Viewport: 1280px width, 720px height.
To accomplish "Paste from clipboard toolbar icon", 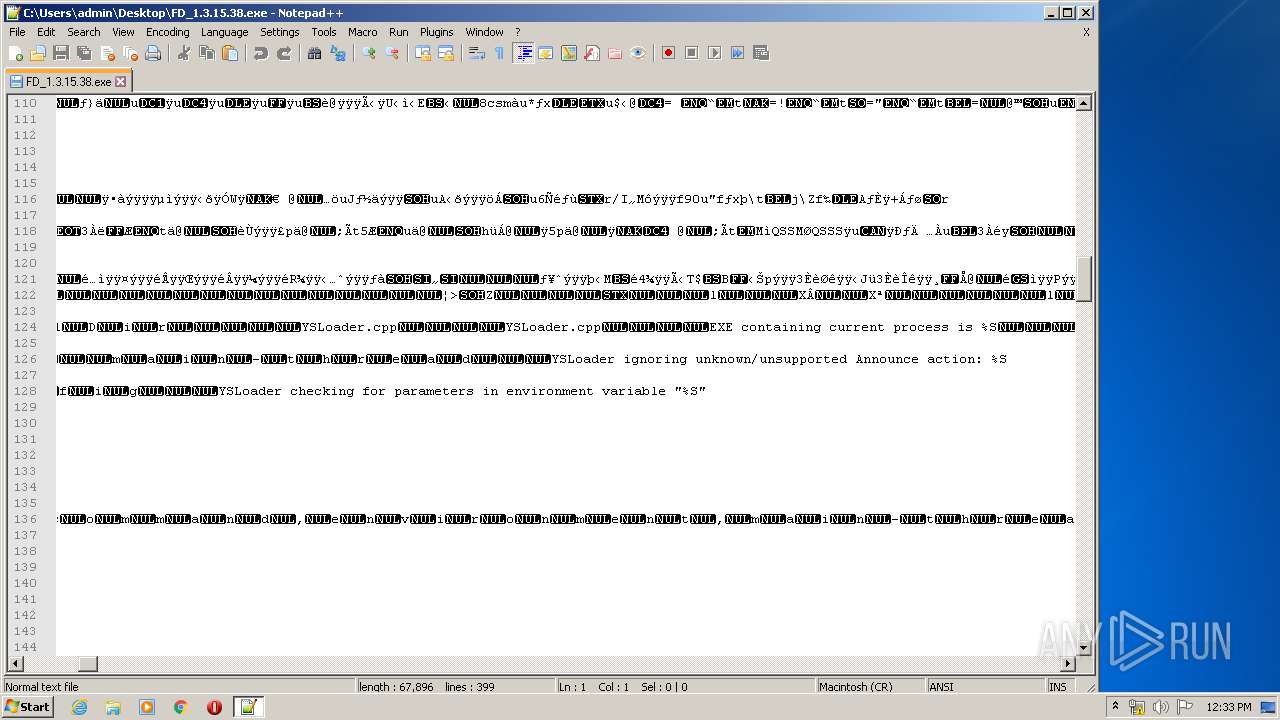I will (x=230, y=53).
